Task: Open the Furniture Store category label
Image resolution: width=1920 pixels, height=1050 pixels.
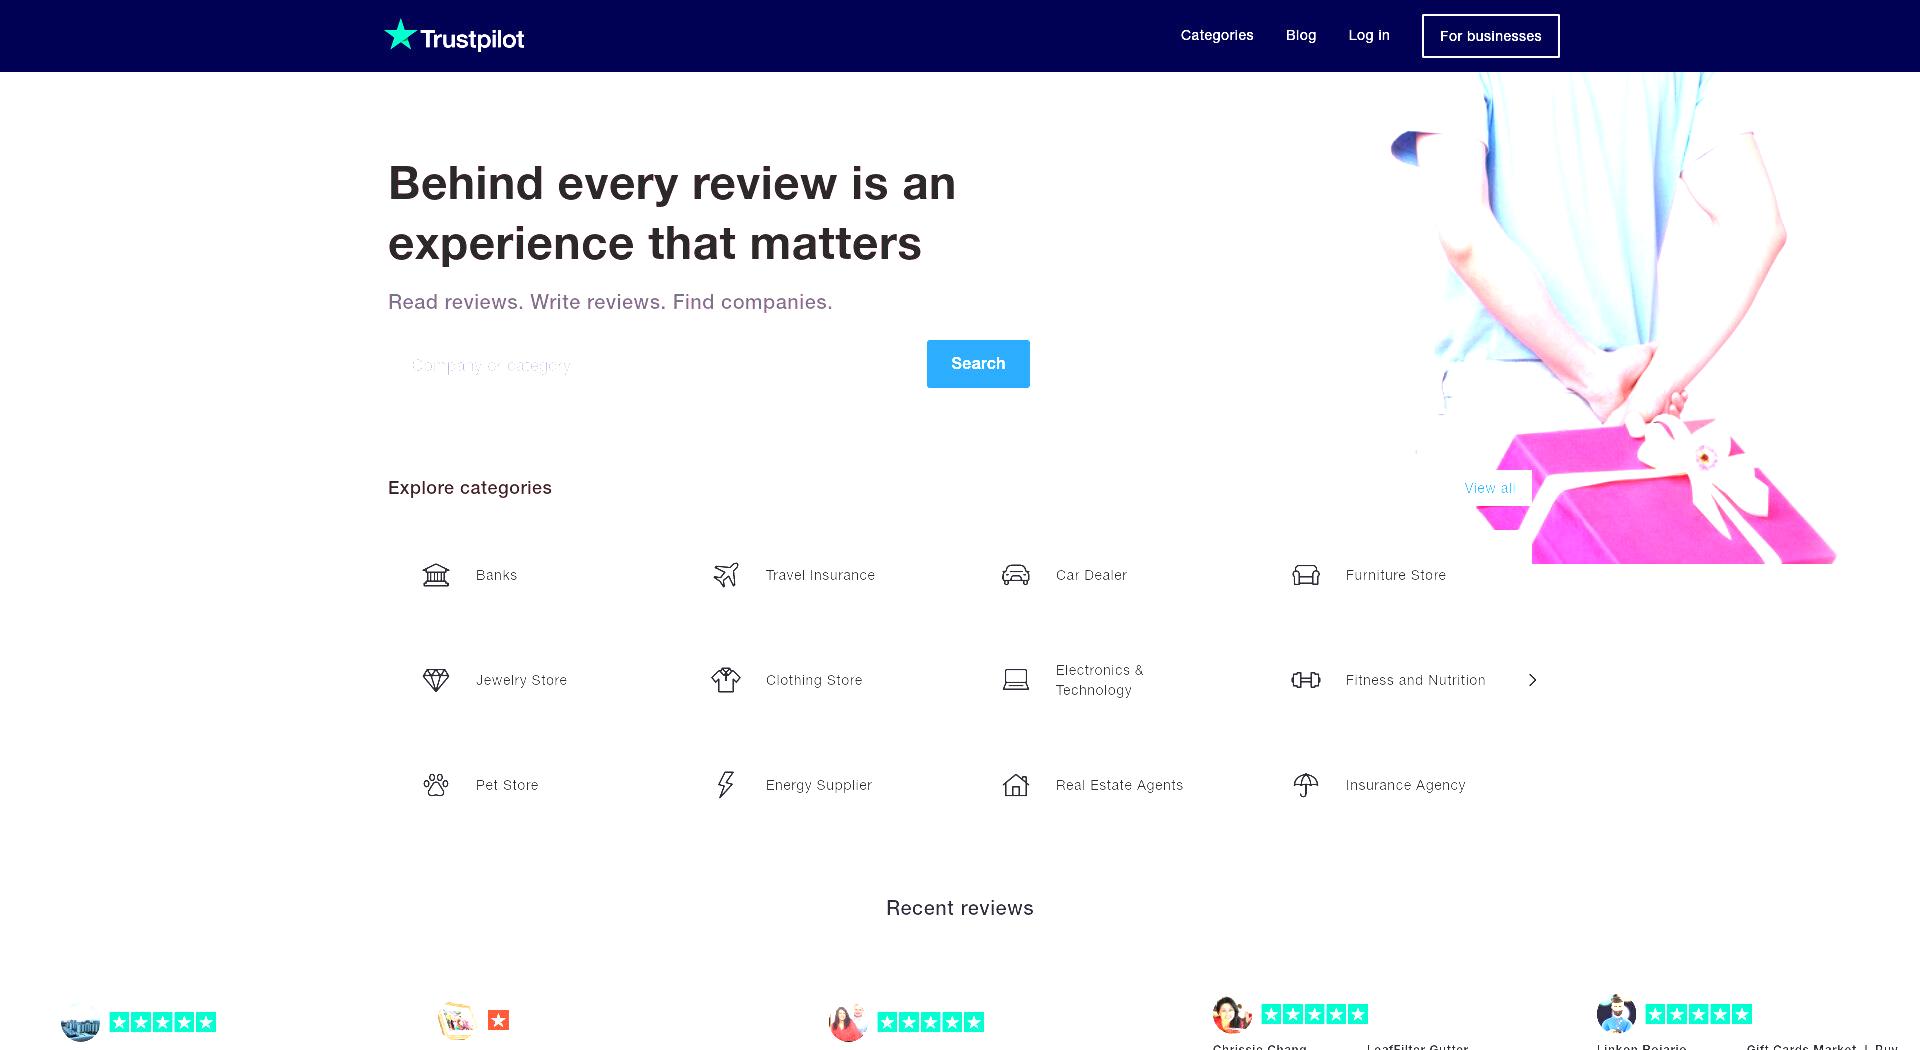Action: pyautogui.click(x=1395, y=575)
